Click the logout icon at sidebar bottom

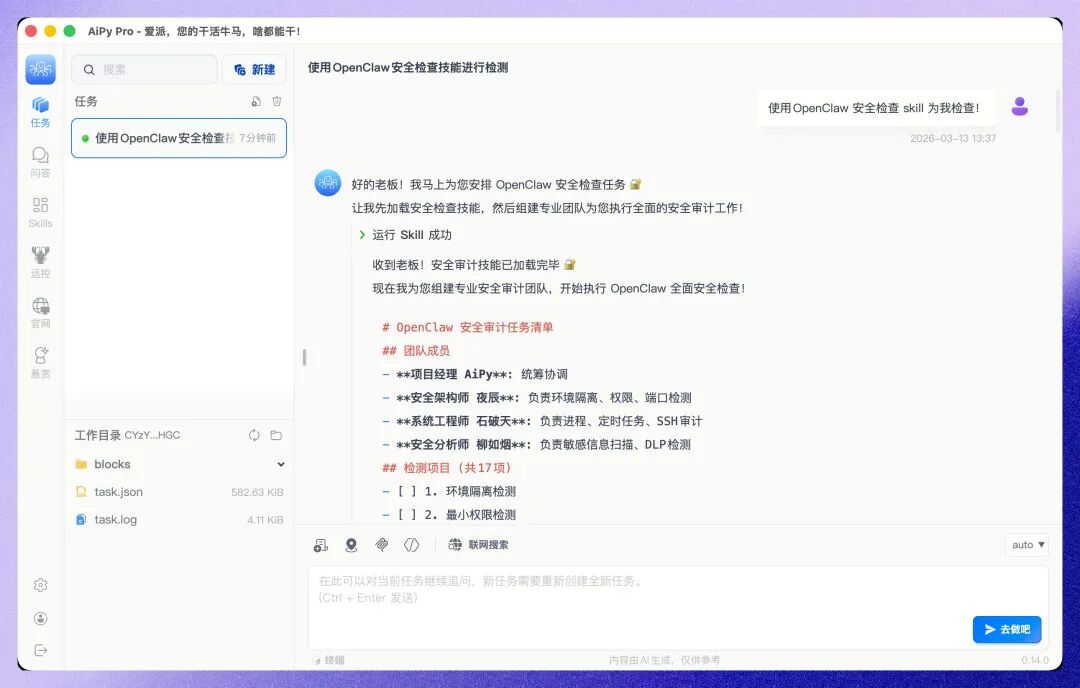click(41, 650)
